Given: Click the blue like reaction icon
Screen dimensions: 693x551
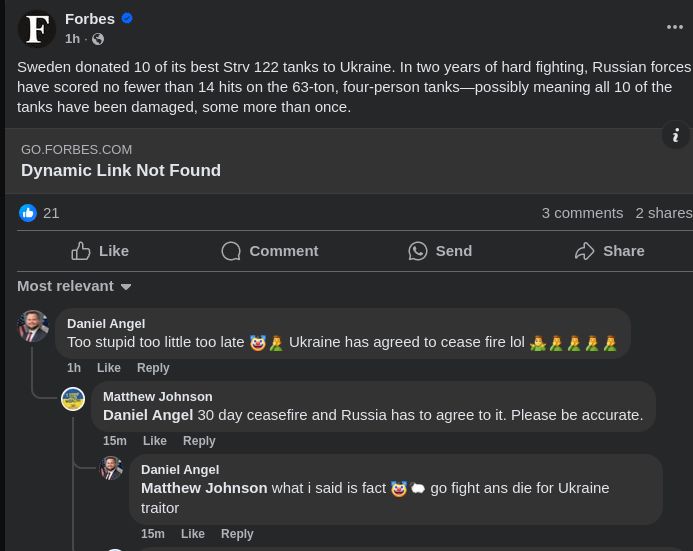Looking at the screenshot, I should (28, 212).
